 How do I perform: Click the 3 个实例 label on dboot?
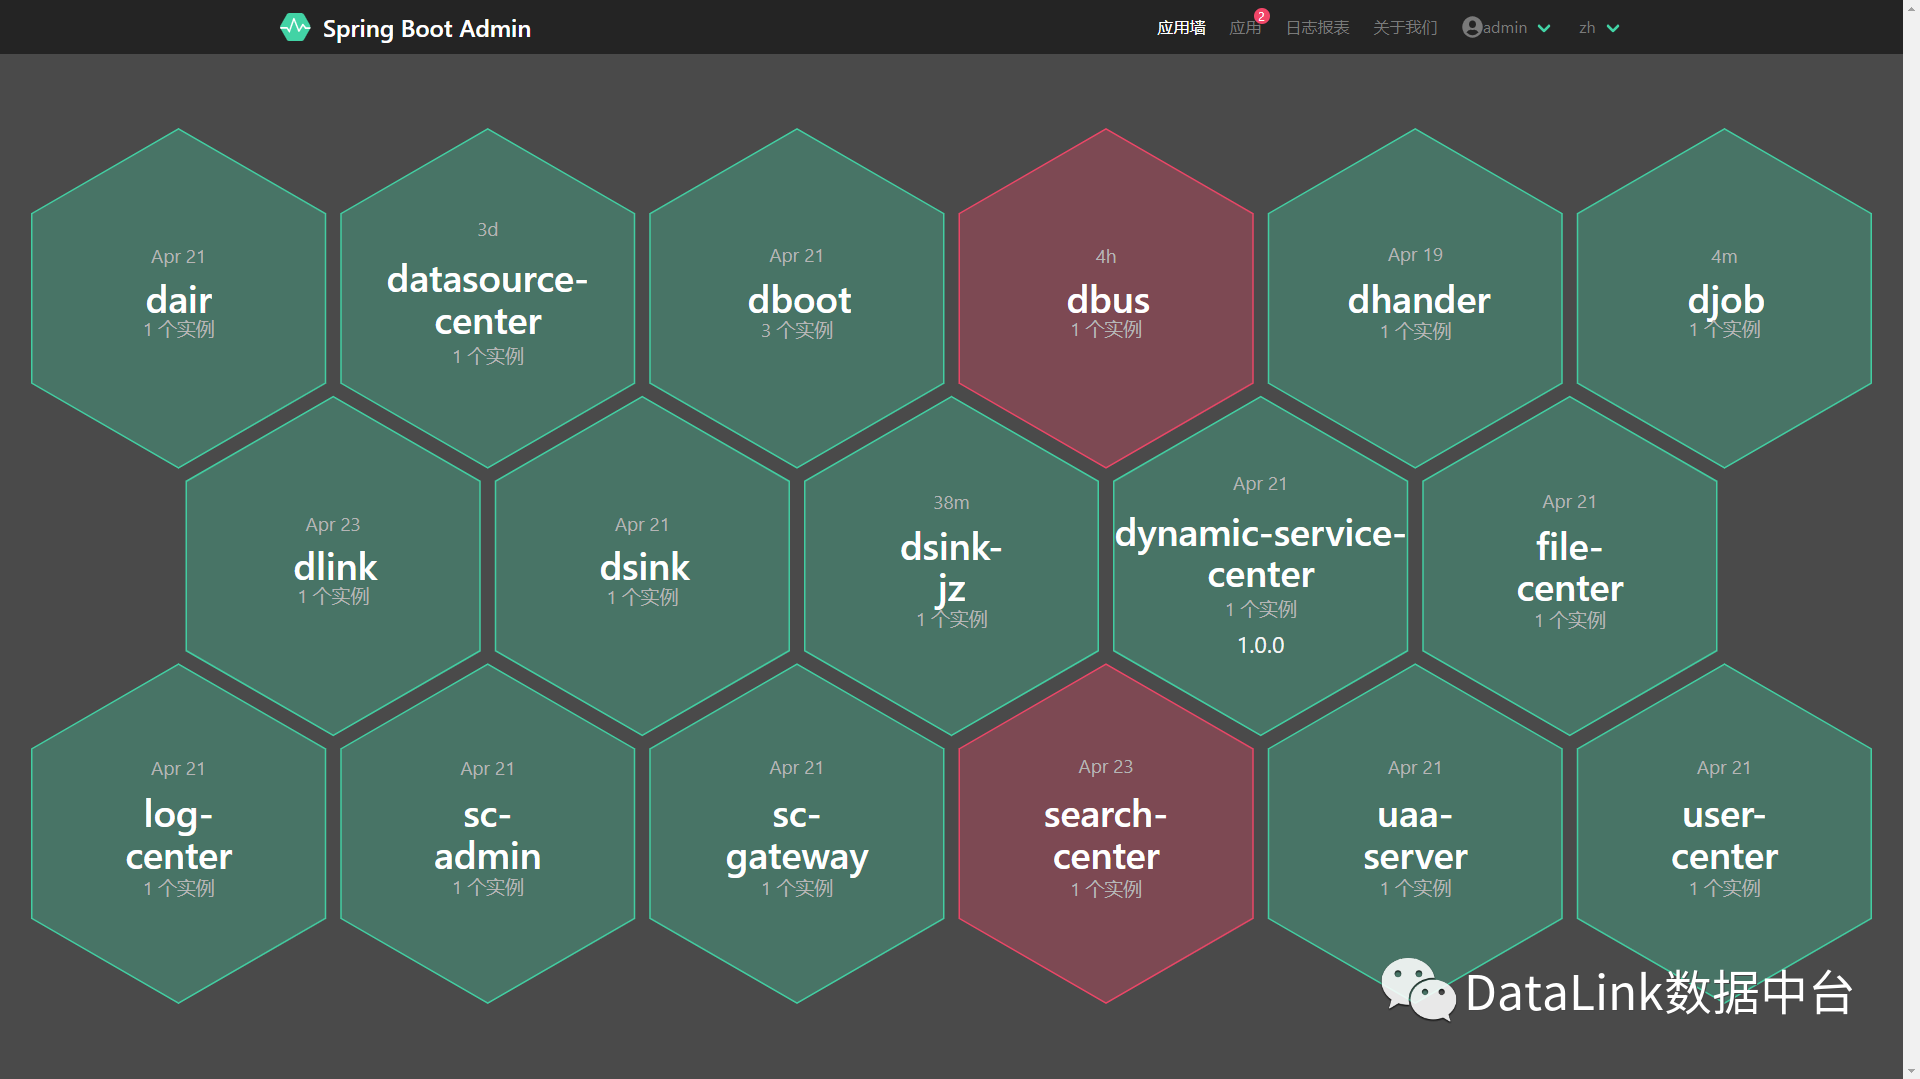click(796, 330)
